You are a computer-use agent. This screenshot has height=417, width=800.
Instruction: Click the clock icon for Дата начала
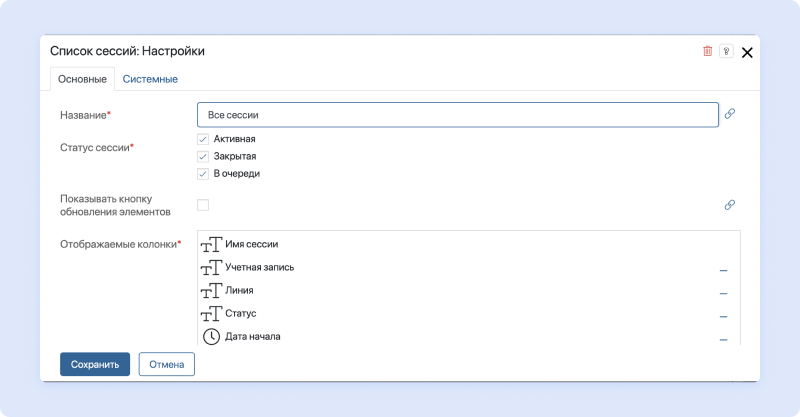click(x=211, y=337)
